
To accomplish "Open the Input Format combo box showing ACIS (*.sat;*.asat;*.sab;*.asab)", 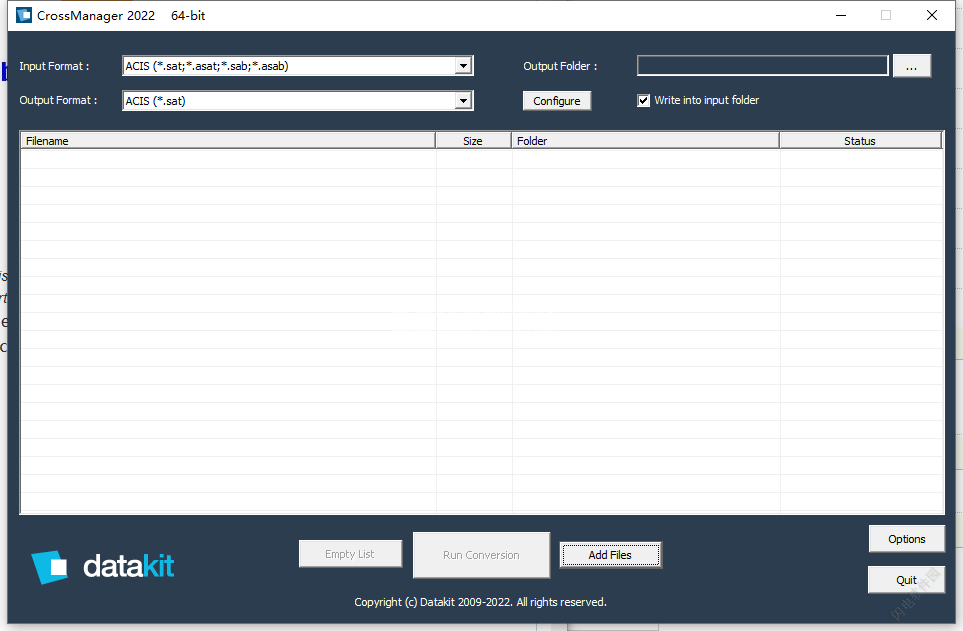I will point(298,66).
